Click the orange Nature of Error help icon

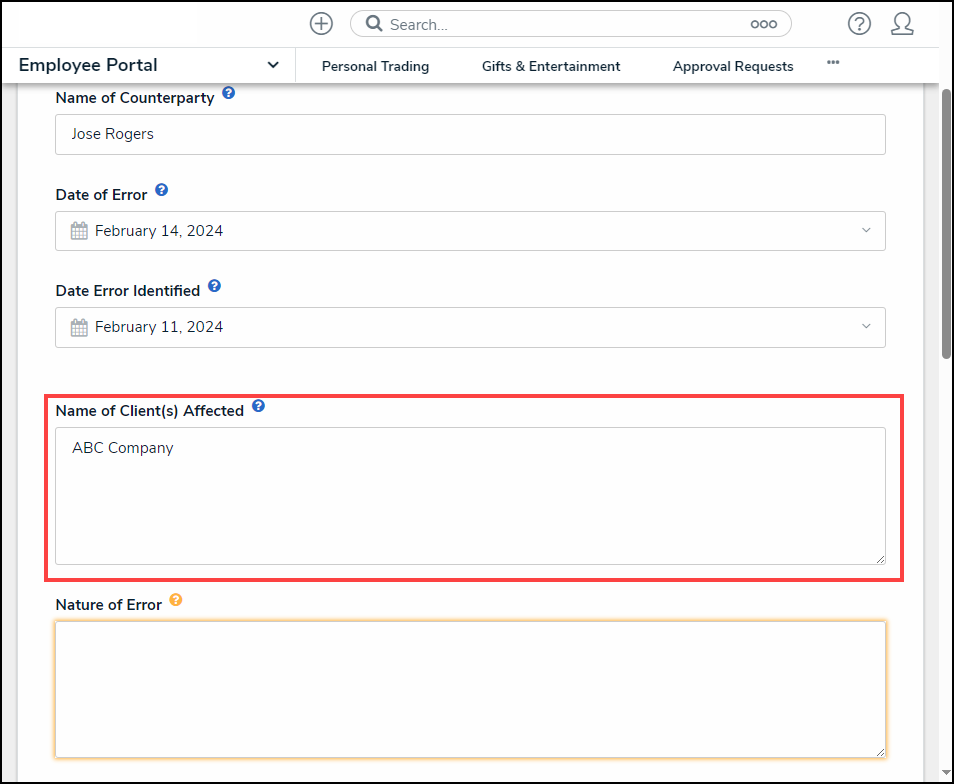176,600
